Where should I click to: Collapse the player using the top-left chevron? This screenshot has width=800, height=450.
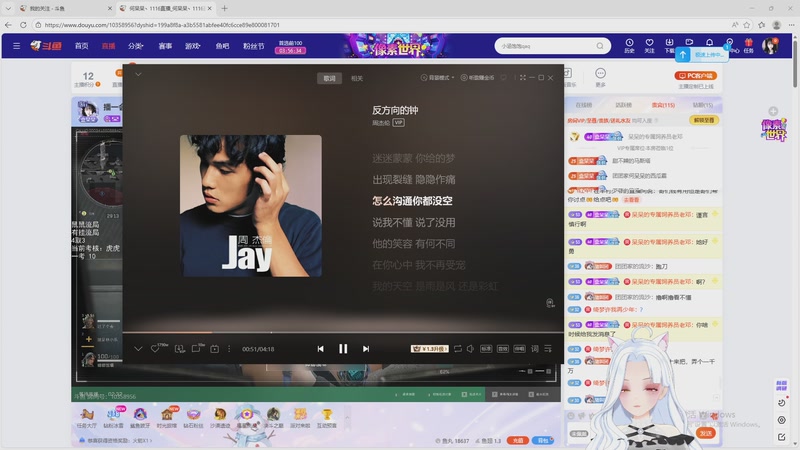[x=138, y=74]
